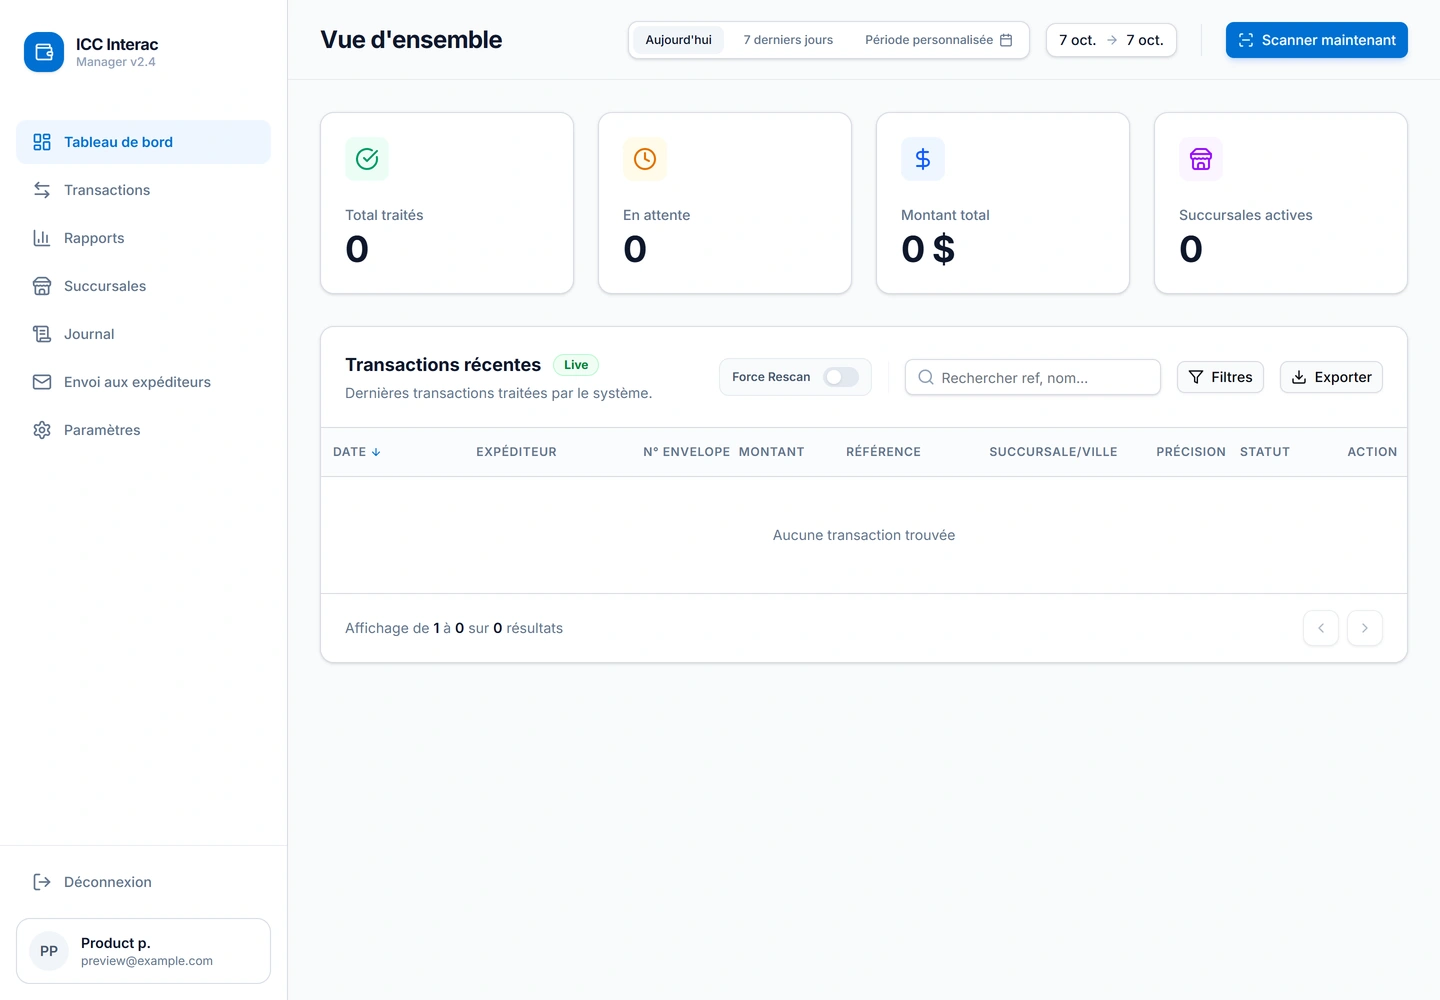Select the Aujourd'hui period tab
Screen dimensions: 1440x1000
[x=678, y=40]
